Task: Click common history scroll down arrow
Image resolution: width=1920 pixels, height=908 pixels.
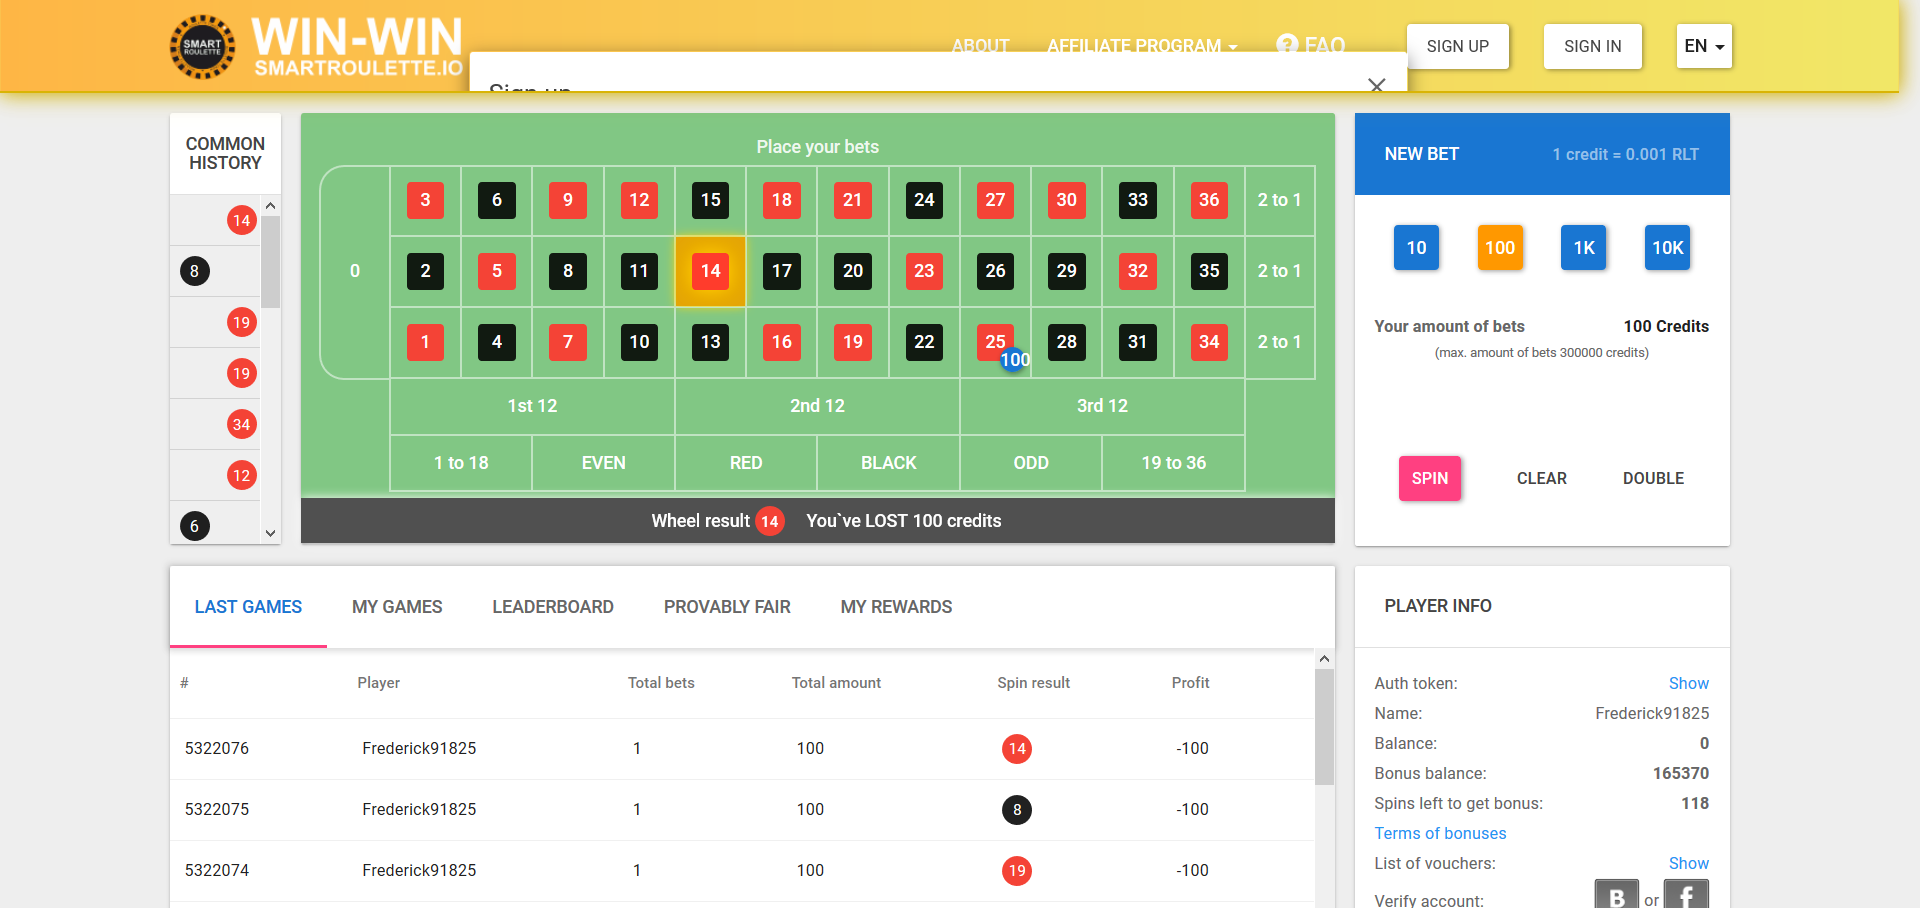Action: pos(271,533)
